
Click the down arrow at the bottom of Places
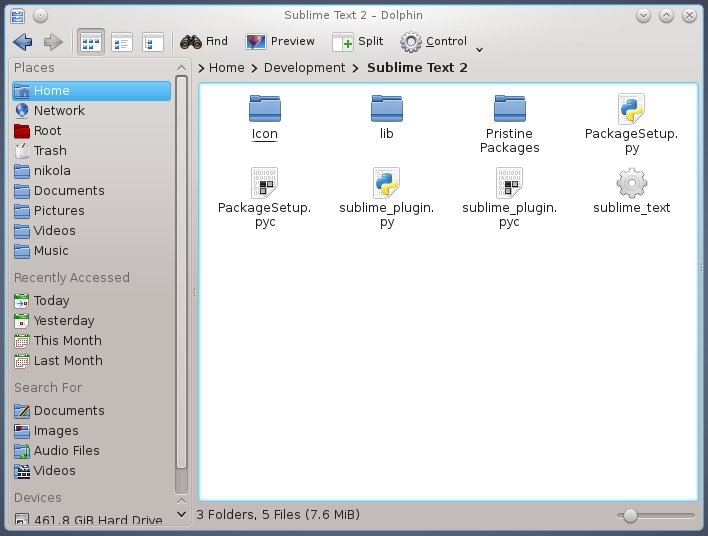pos(181,514)
